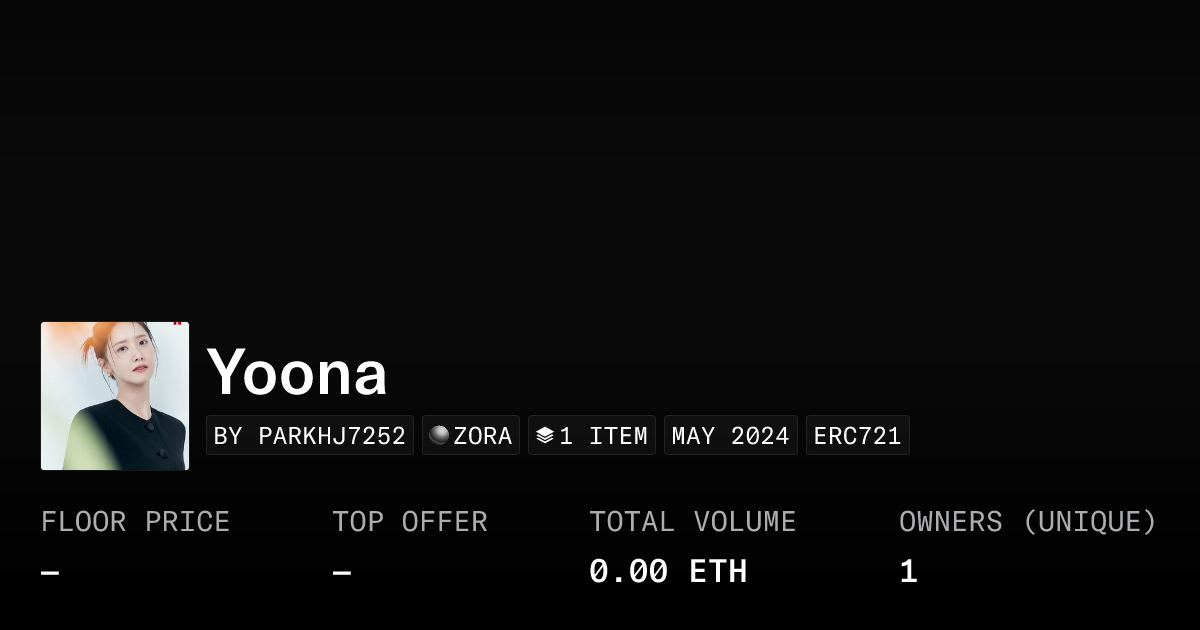This screenshot has width=1200, height=630.
Task: Click the dash under Top Offer
Action: tap(341, 571)
